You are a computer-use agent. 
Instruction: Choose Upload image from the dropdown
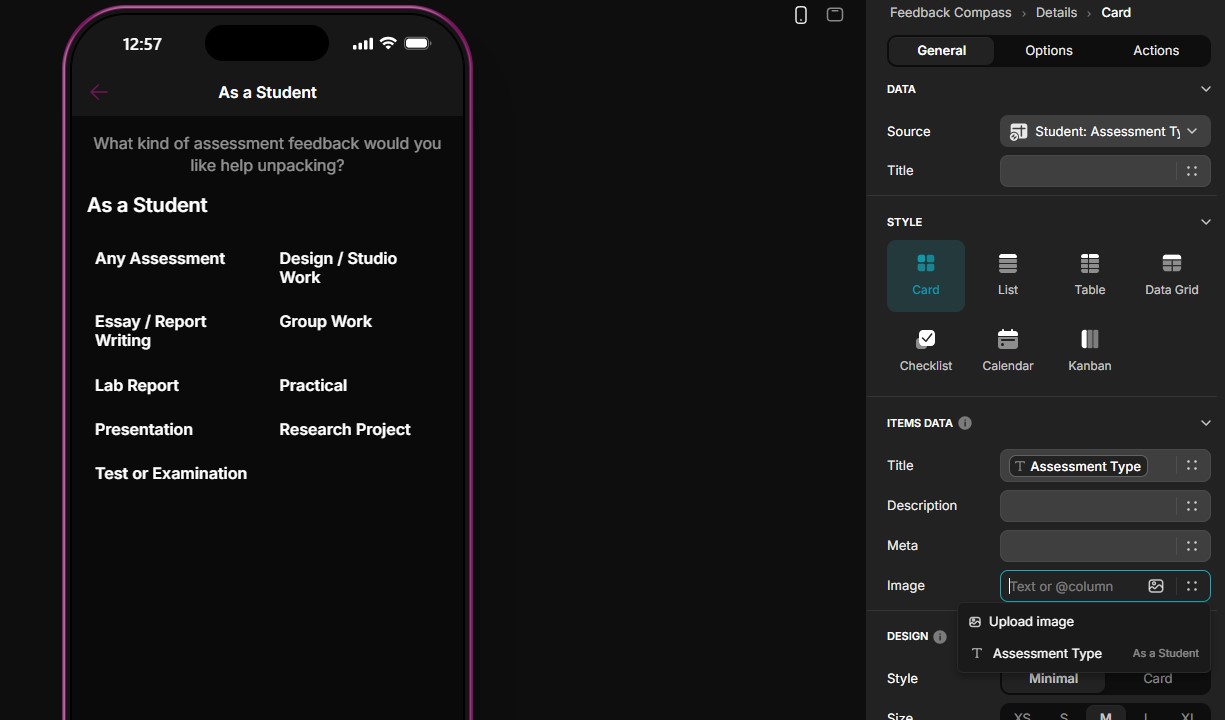(x=1084, y=622)
